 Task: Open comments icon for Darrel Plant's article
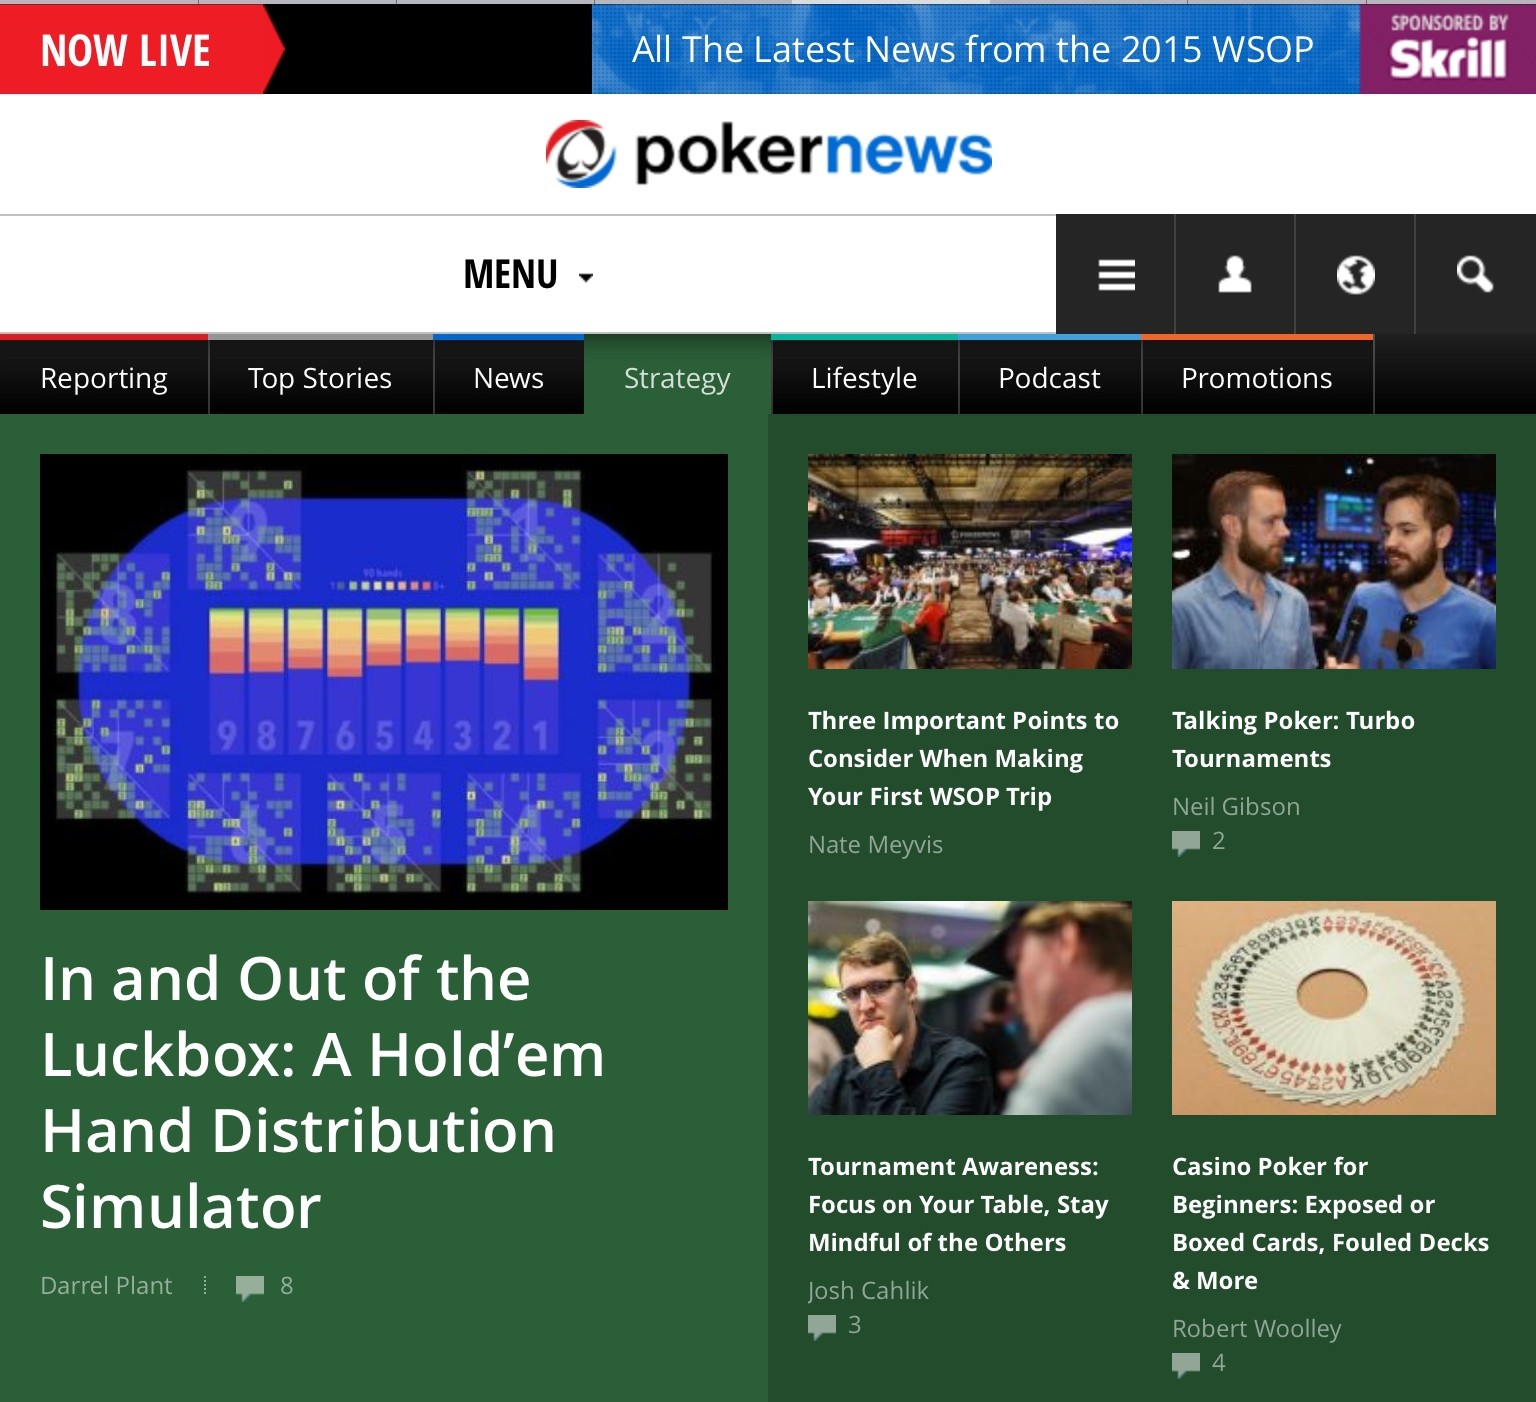click(x=250, y=1287)
